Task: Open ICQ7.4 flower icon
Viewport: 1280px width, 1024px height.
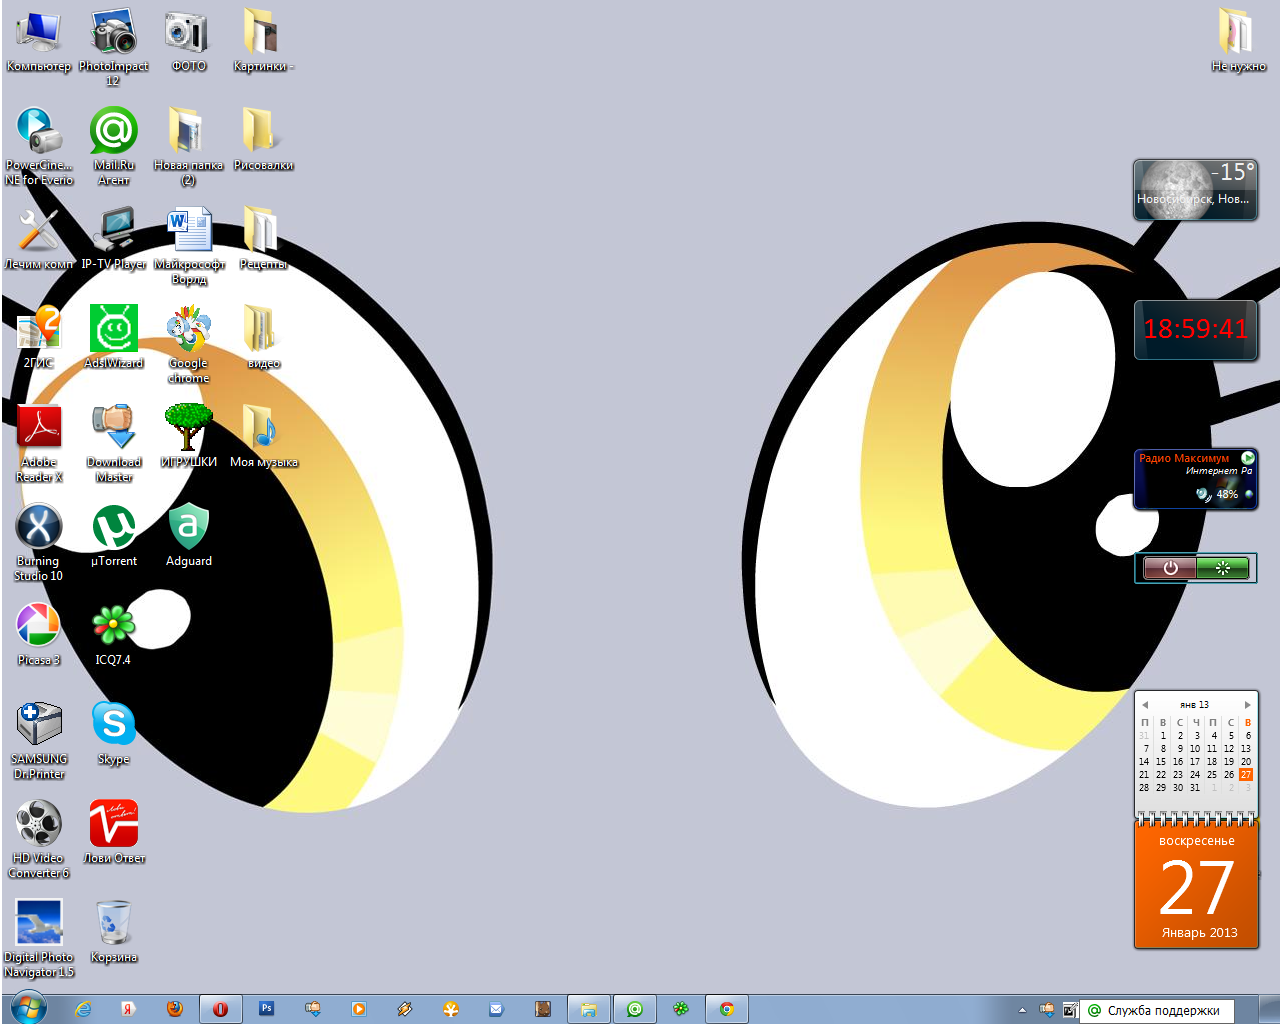Action: tap(113, 634)
